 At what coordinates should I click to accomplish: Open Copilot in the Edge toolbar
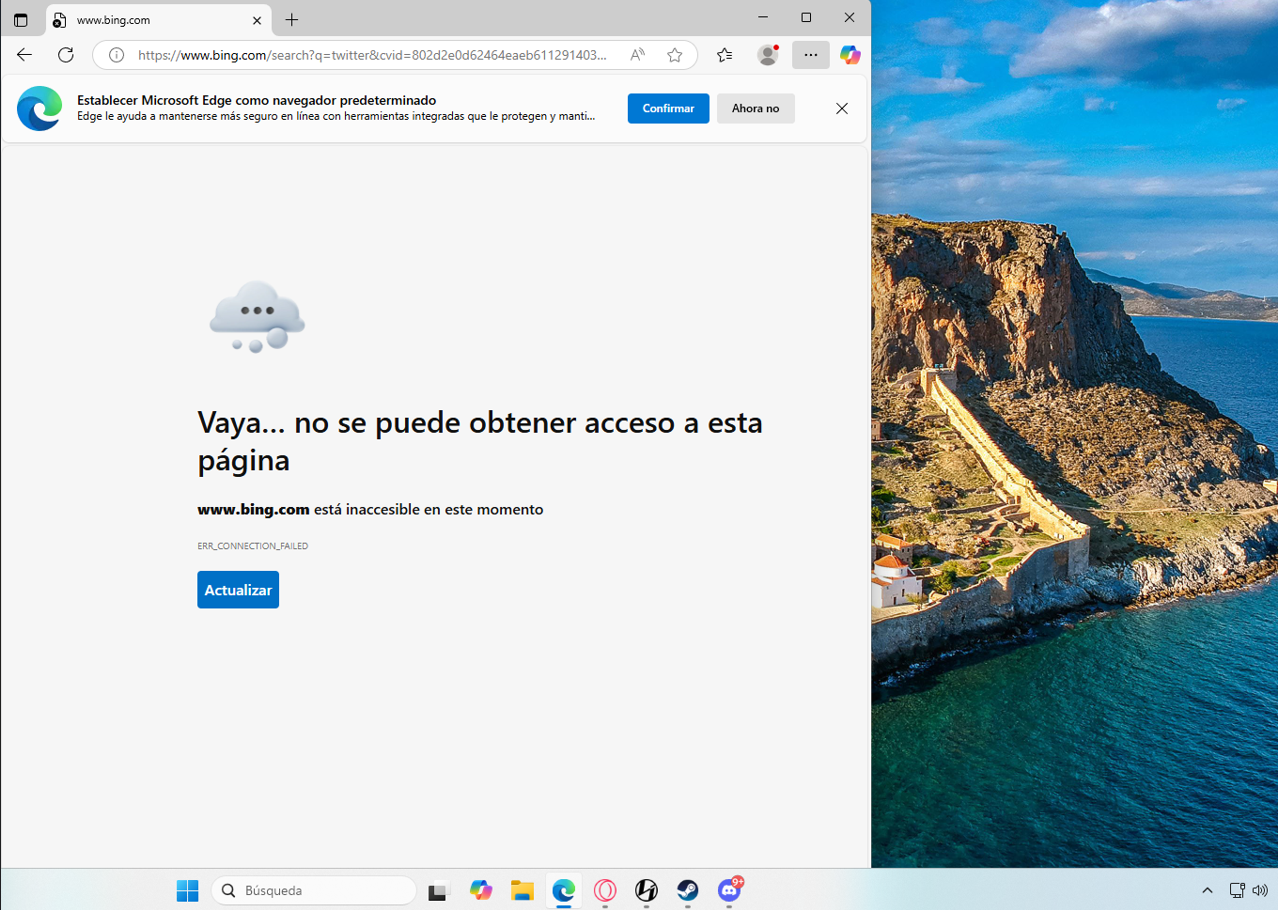pyautogui.click(x=850, y=55)
